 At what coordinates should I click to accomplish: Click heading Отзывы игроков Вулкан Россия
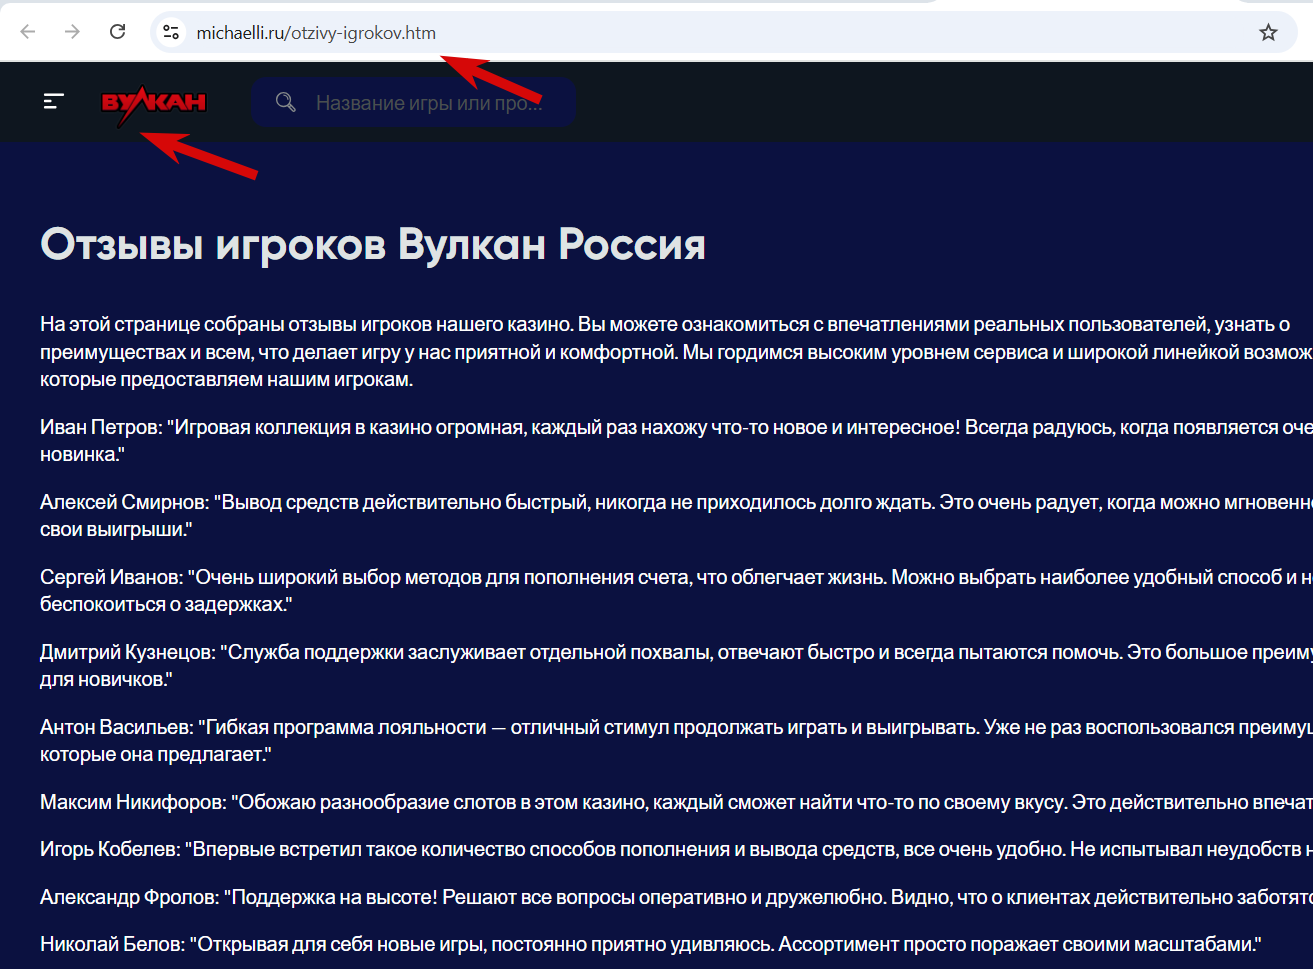[x=373, y=244]
